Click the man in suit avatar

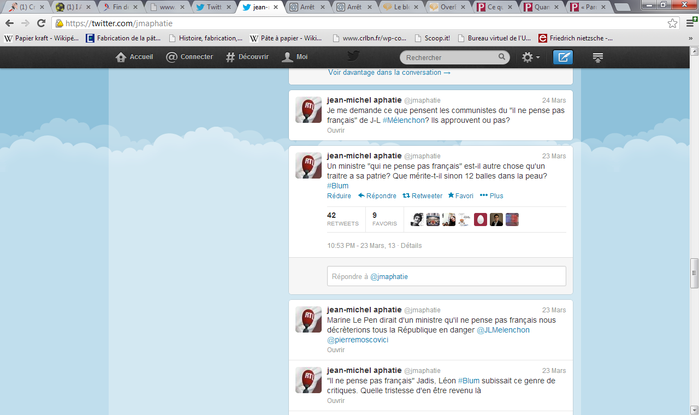tap(496, 219)
